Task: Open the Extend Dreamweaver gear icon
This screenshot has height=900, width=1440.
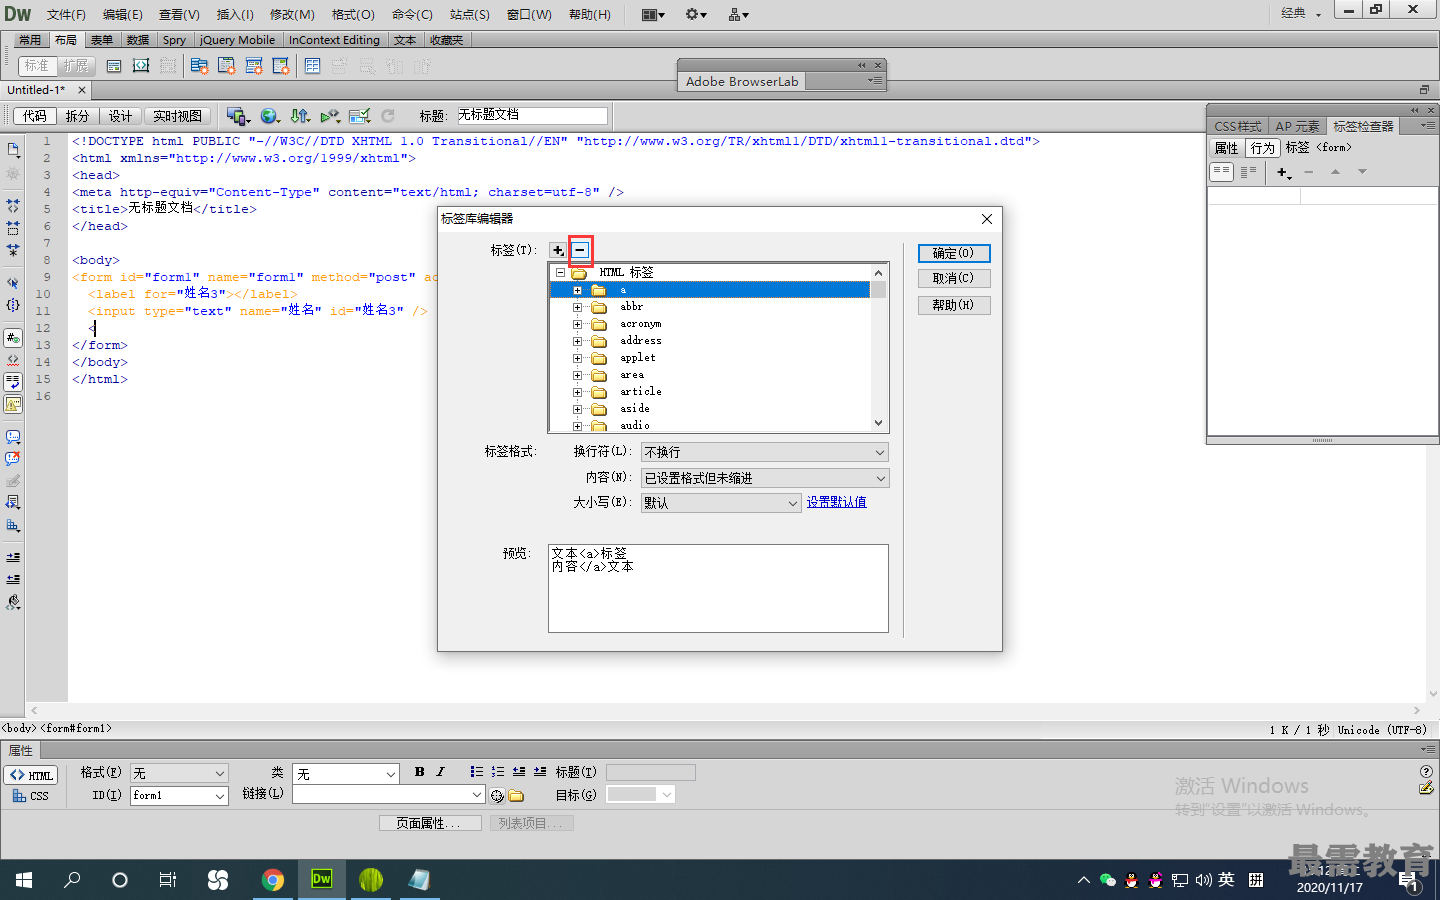Action: tap(696, 14)
